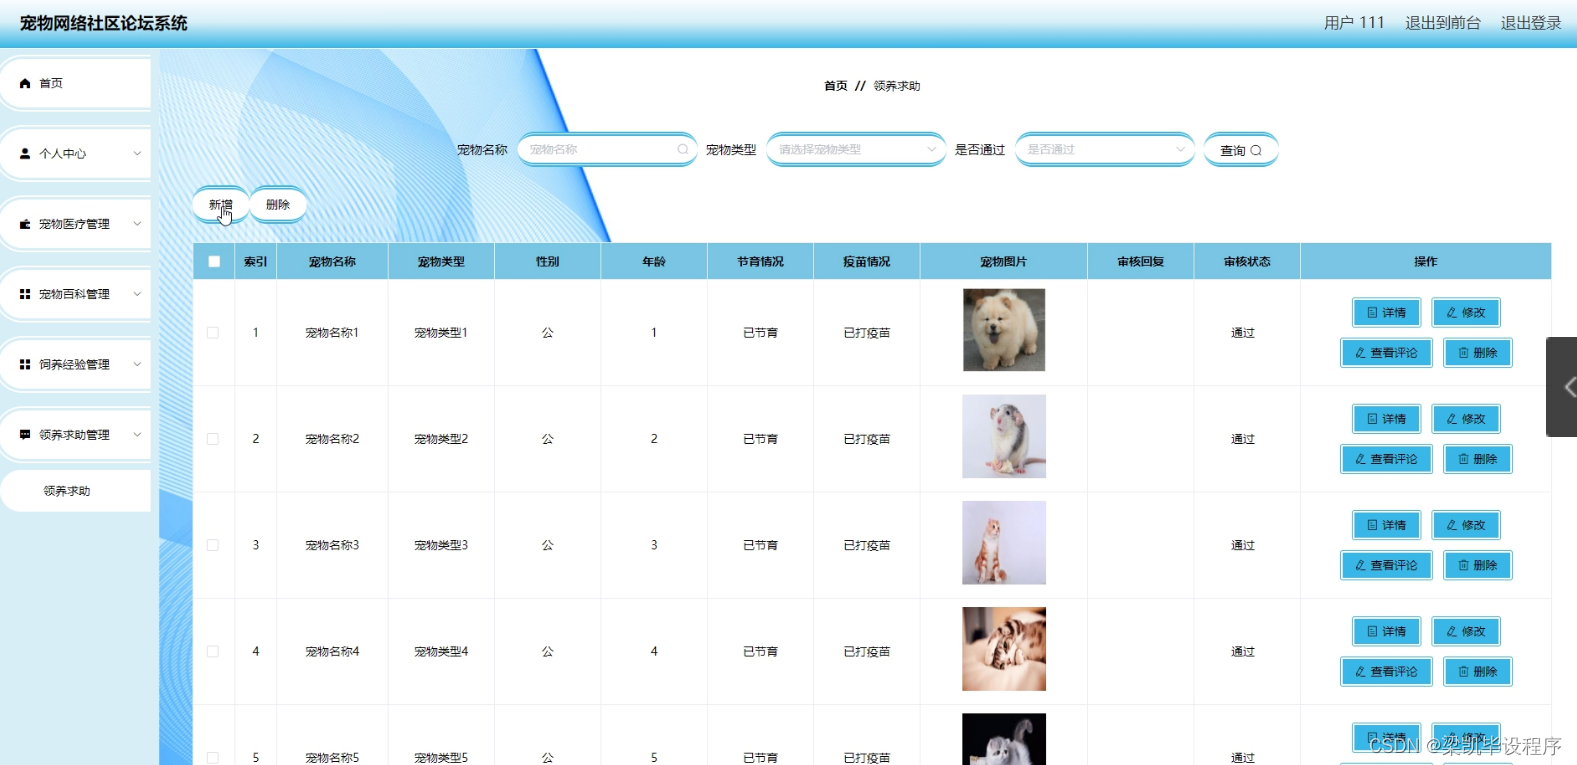Image resolution: width=1577 pixels, height=765 pixels.
Task: Open 宠物医疗管理 sidebar menu
Action: [75, 224]
